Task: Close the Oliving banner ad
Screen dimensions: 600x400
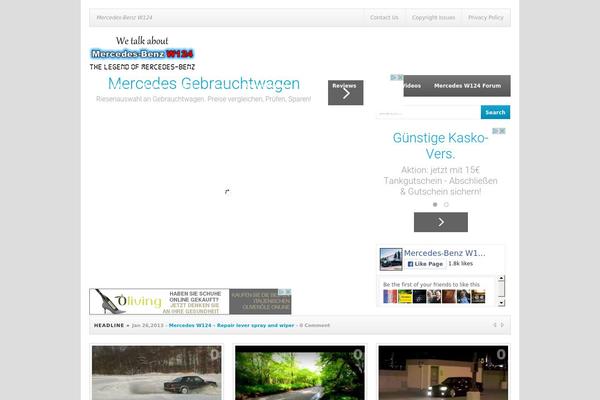Action: (288, 292)
